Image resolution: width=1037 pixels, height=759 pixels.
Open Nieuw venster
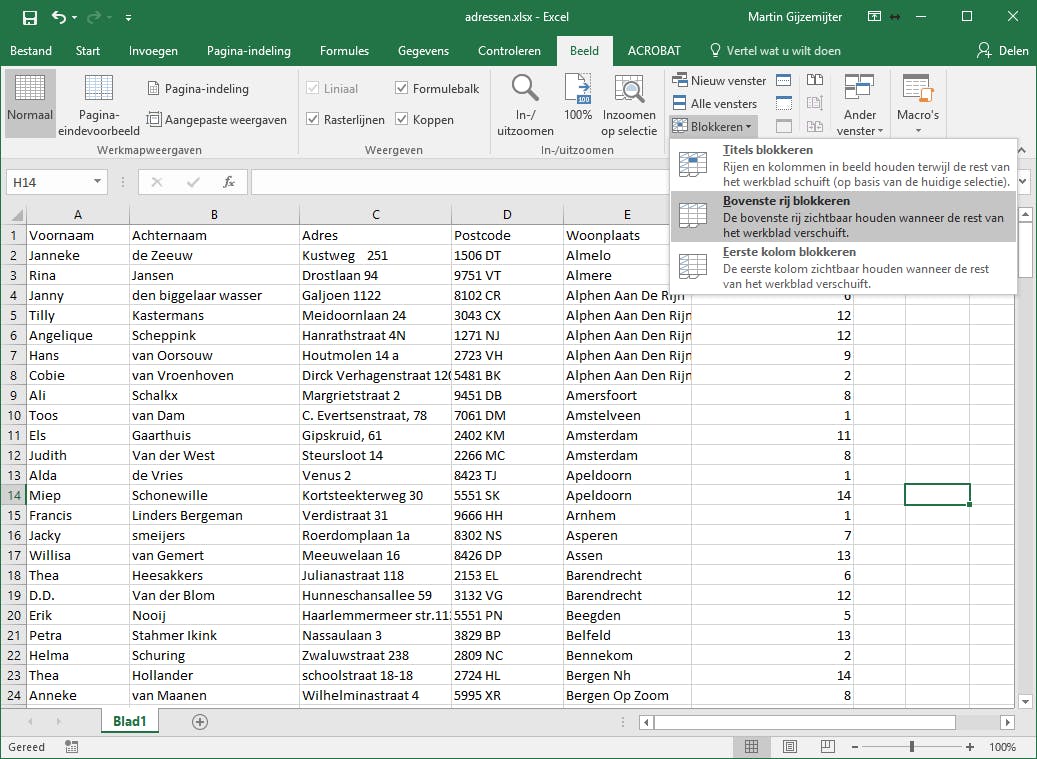719,81
